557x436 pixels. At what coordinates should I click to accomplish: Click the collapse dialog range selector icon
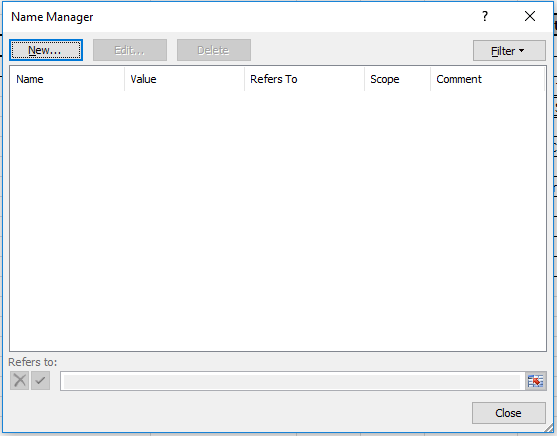pyautogui.click(x=535, y=381)
